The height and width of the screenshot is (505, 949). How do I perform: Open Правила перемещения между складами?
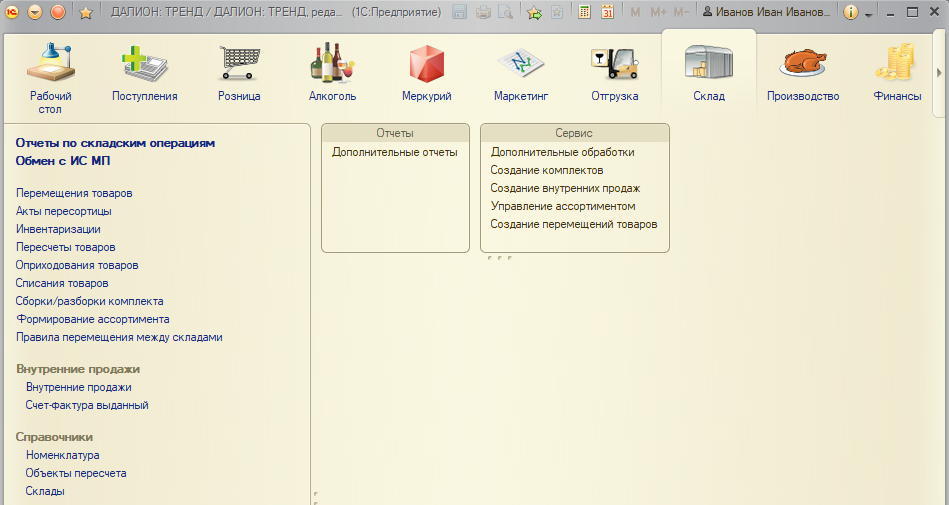point(119,337)
